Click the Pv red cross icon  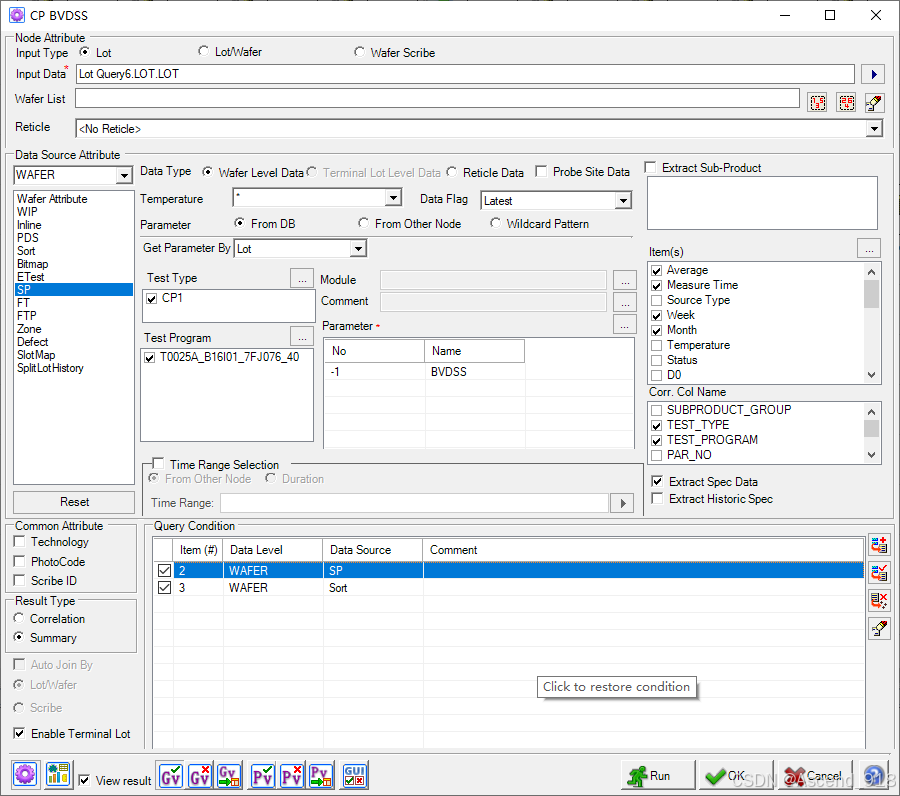[x=292, y=776]
